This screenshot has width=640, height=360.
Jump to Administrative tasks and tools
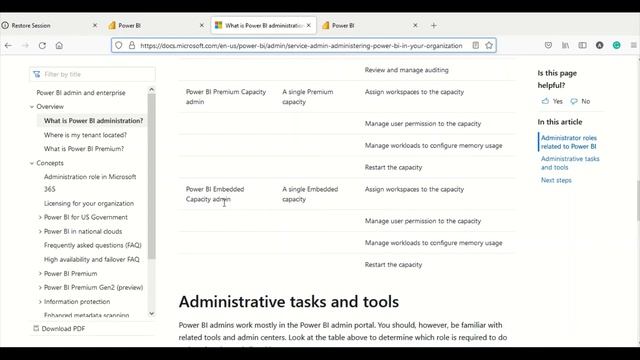coord(570,163)
